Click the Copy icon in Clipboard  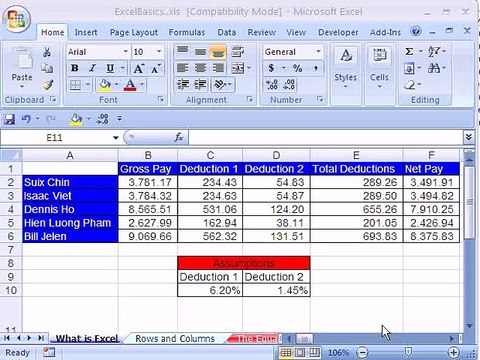coord(47,68)
